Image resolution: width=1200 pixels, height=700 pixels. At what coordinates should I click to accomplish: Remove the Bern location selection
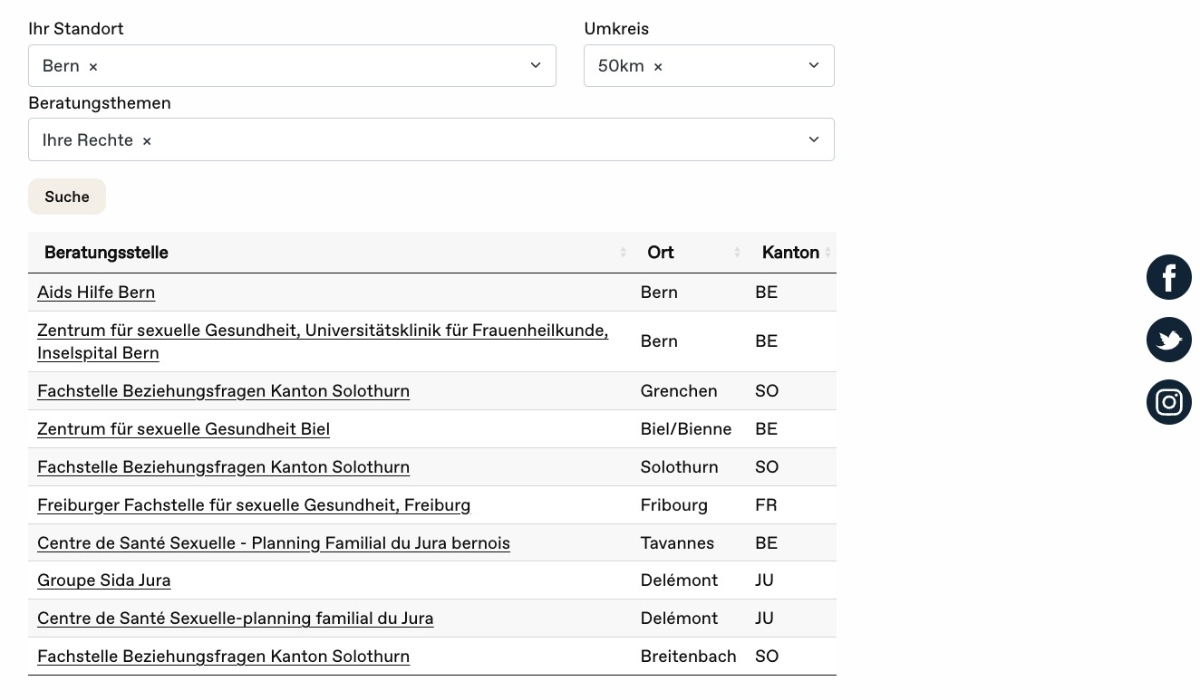tap(94, 67)
